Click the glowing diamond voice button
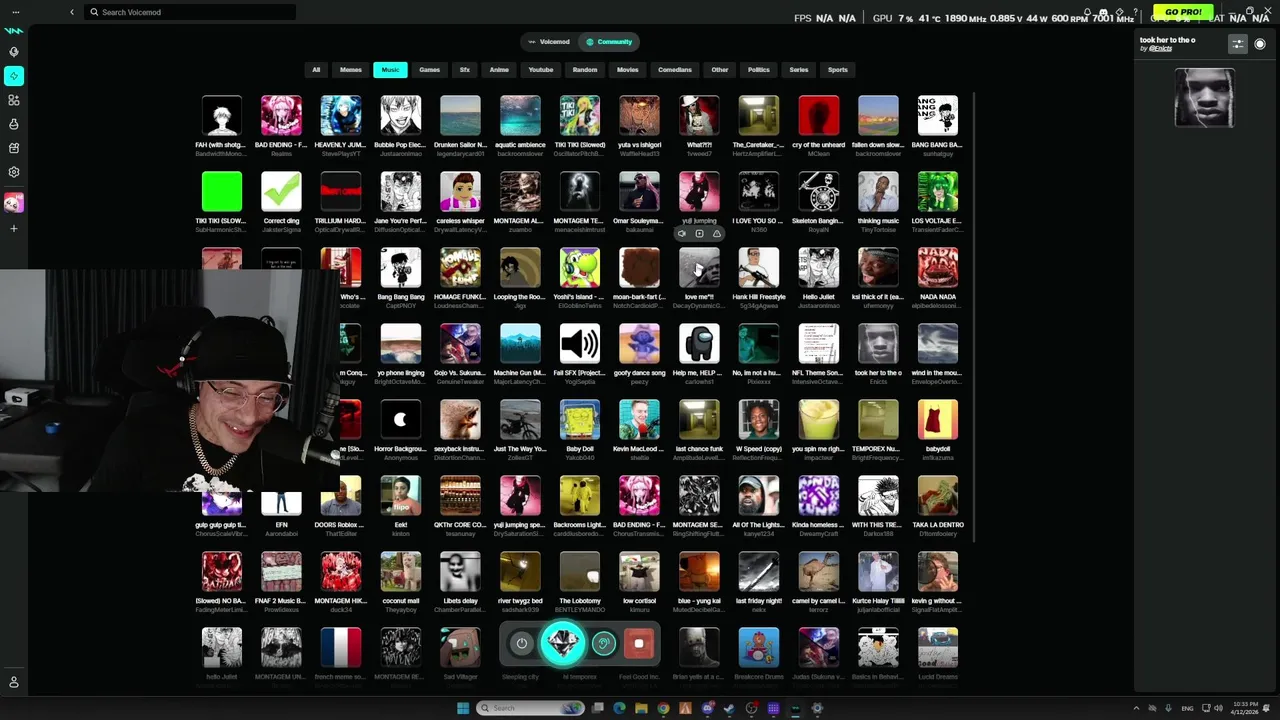The width and height of the screenshot is (1280, 720). 563,643
